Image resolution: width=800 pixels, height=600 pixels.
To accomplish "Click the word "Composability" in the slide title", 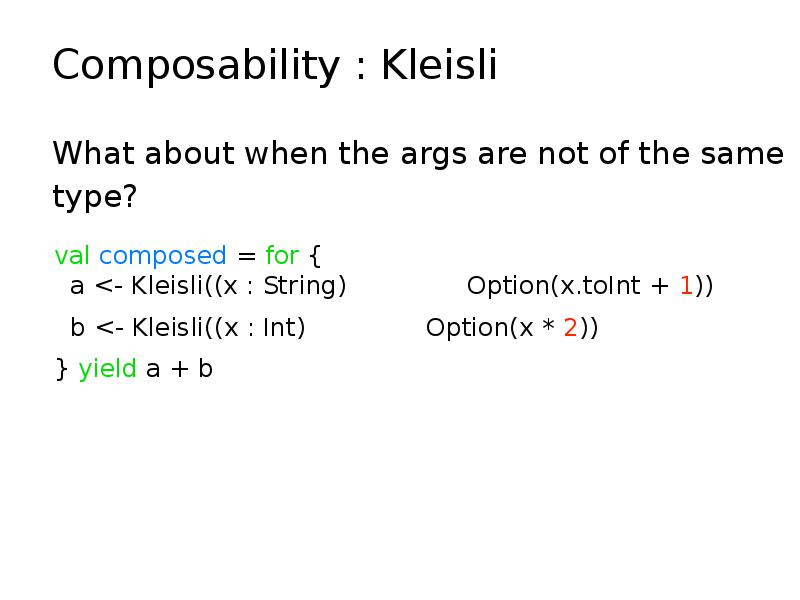I will coord(196,67).
